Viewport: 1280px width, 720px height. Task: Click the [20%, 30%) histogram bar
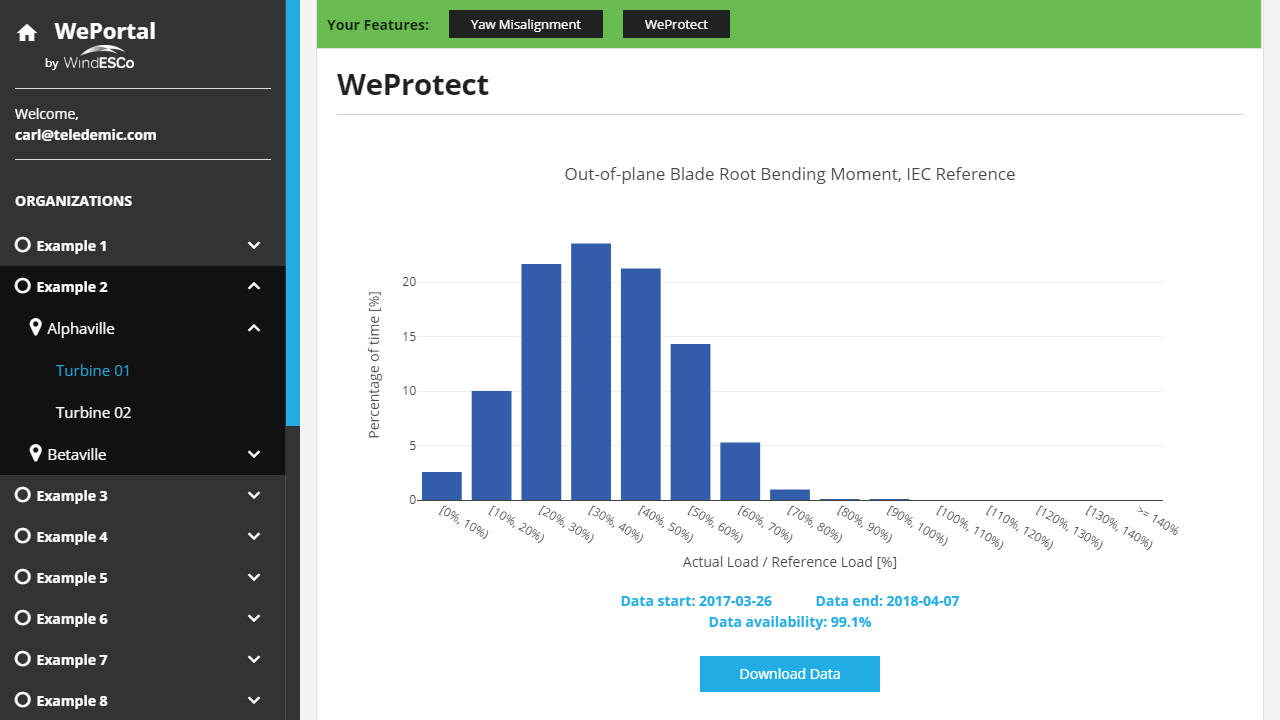pos(541,382)
